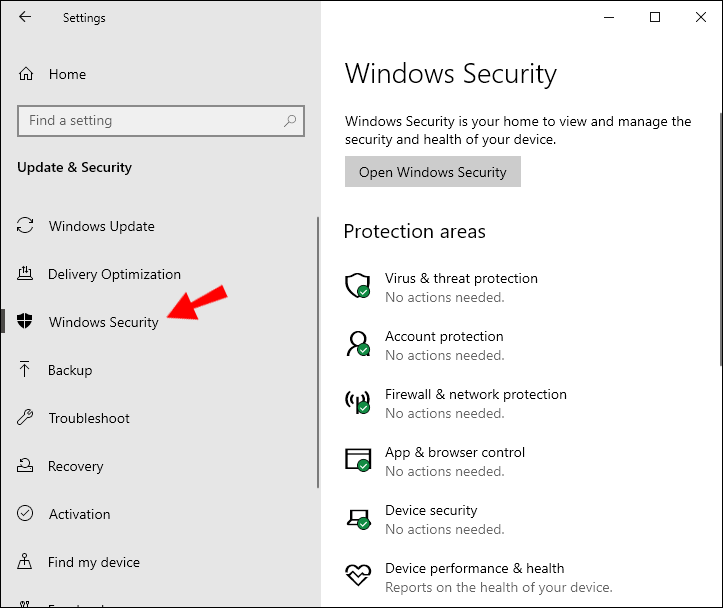Click the Delivery Optimization icon

(26, 274)
